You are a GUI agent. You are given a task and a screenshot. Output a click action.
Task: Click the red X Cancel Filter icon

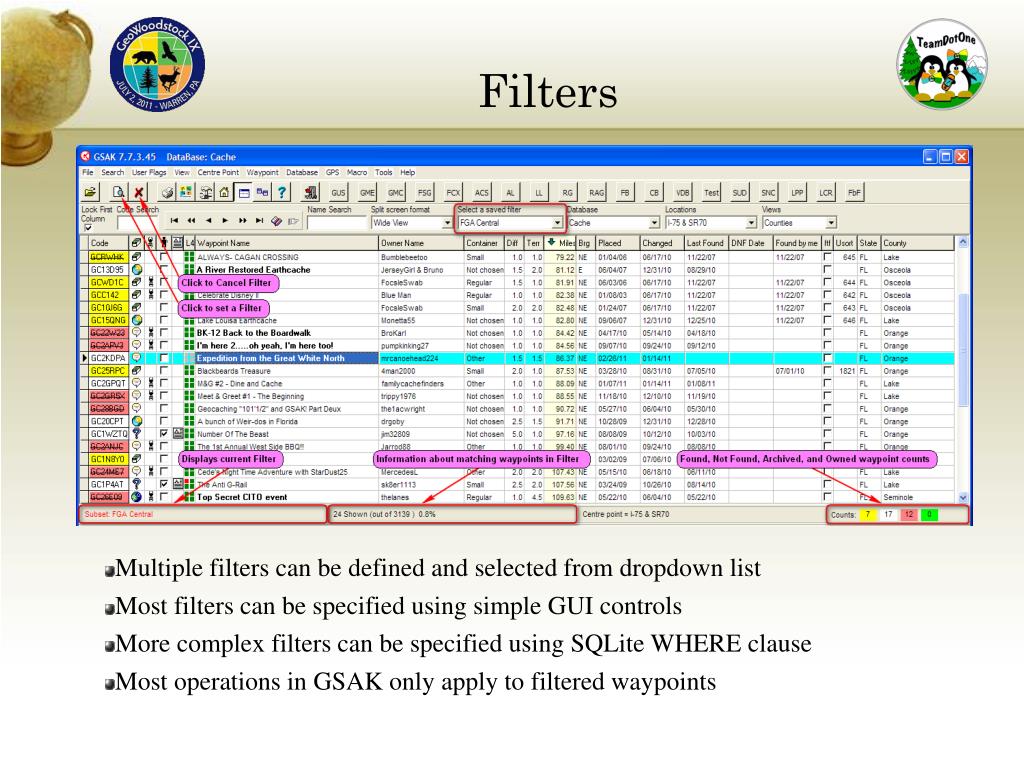pyautogui.click(x=138, y=192)
